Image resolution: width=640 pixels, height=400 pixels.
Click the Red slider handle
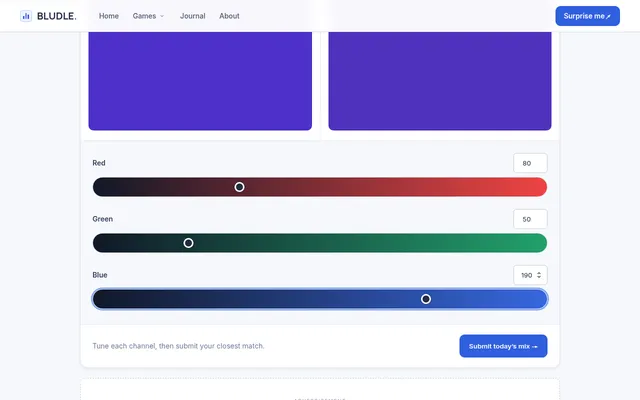[240, 187]
